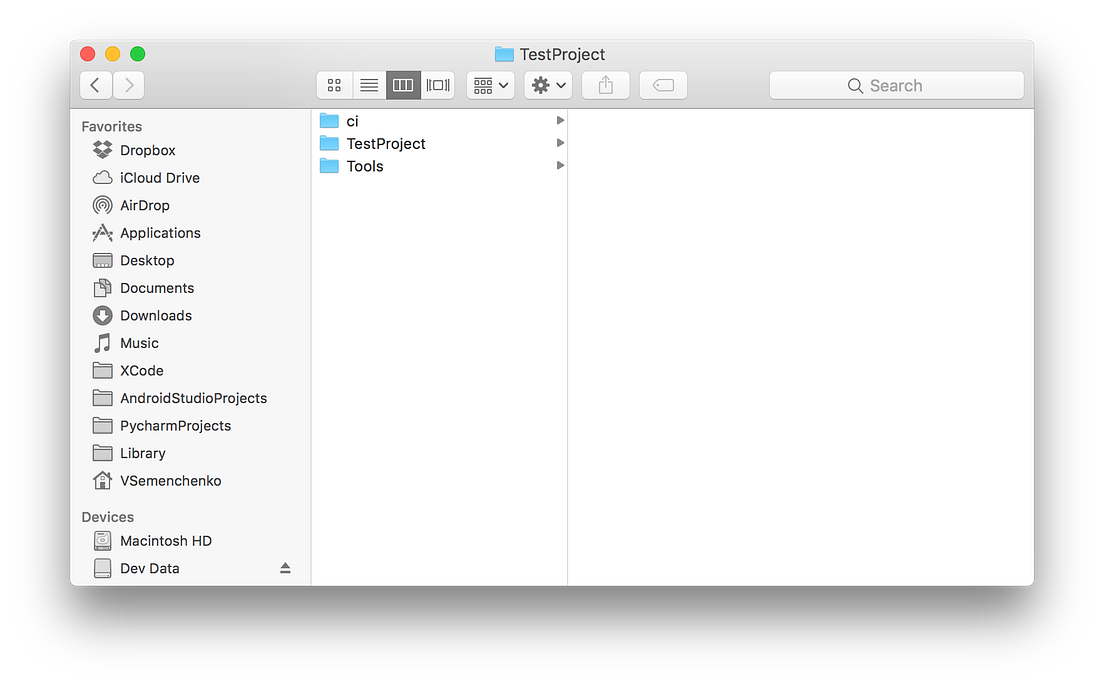Navigate back using the back arrow

pos(95,85)
